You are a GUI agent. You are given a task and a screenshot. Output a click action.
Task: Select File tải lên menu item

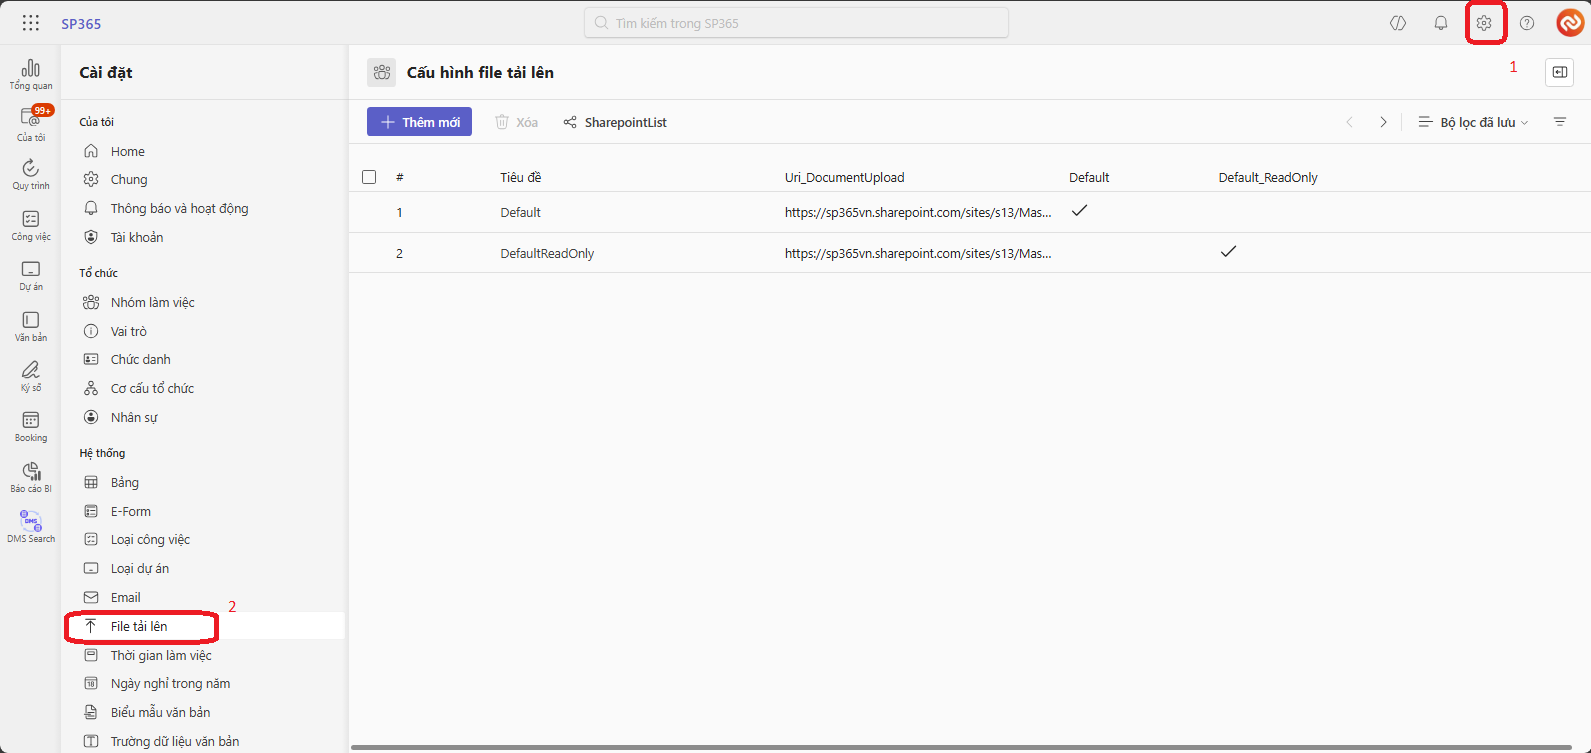click(x=139, y=626)
